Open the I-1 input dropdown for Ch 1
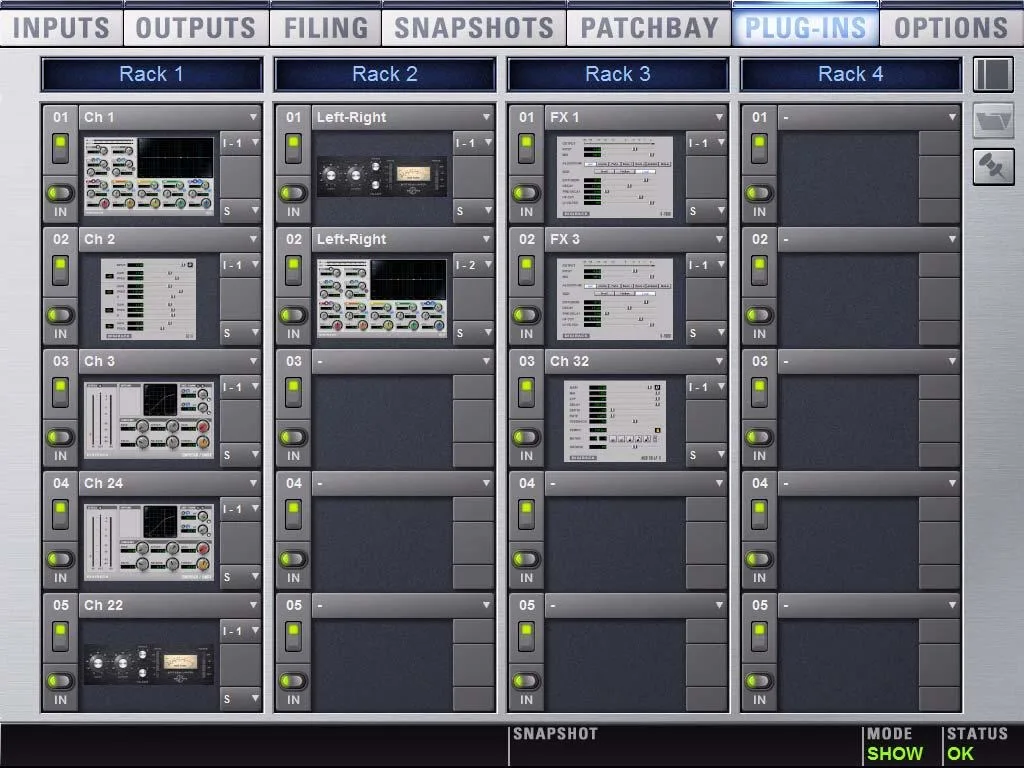 coord(240,143)
